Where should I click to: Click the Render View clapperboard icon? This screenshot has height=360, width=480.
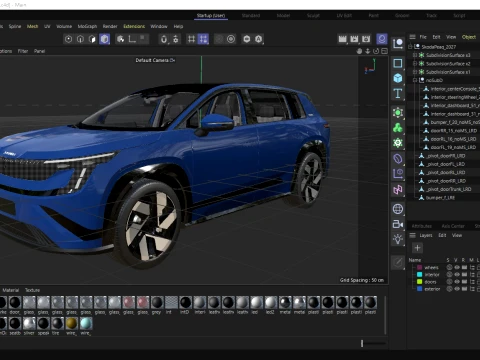pyautogui.click(x=342, y=39)
